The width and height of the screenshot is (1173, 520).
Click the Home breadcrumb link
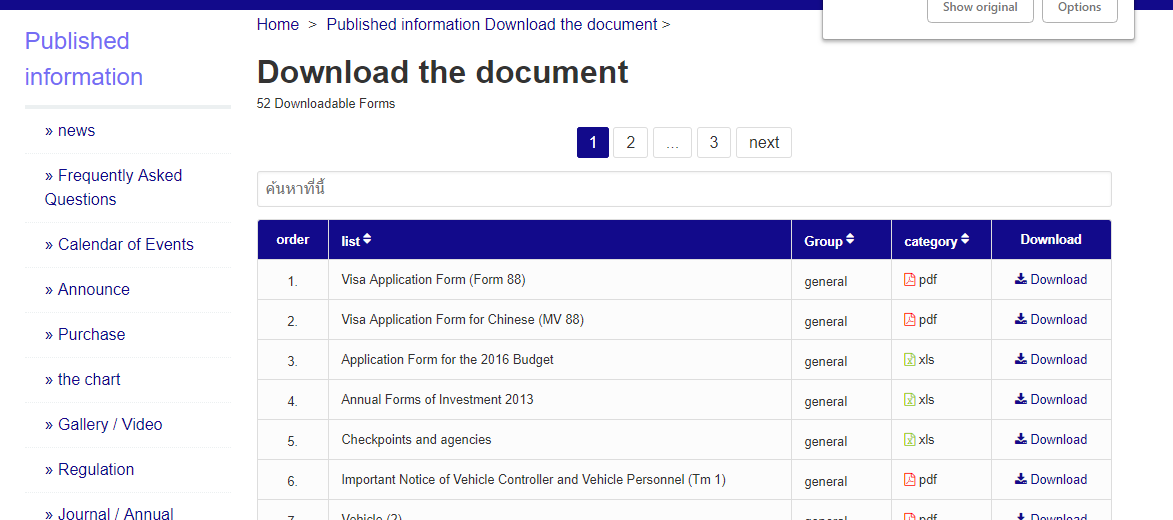tap(278, 25)
